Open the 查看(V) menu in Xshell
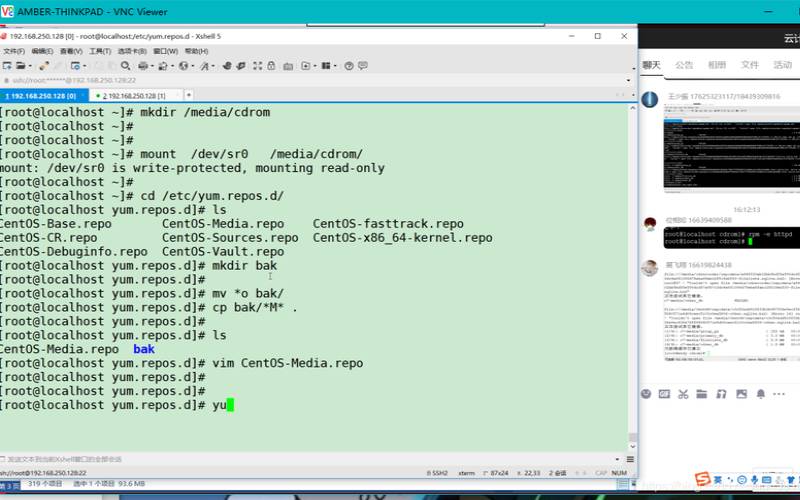Viewport: 800px width, 500px height. [x=71, y=51]
